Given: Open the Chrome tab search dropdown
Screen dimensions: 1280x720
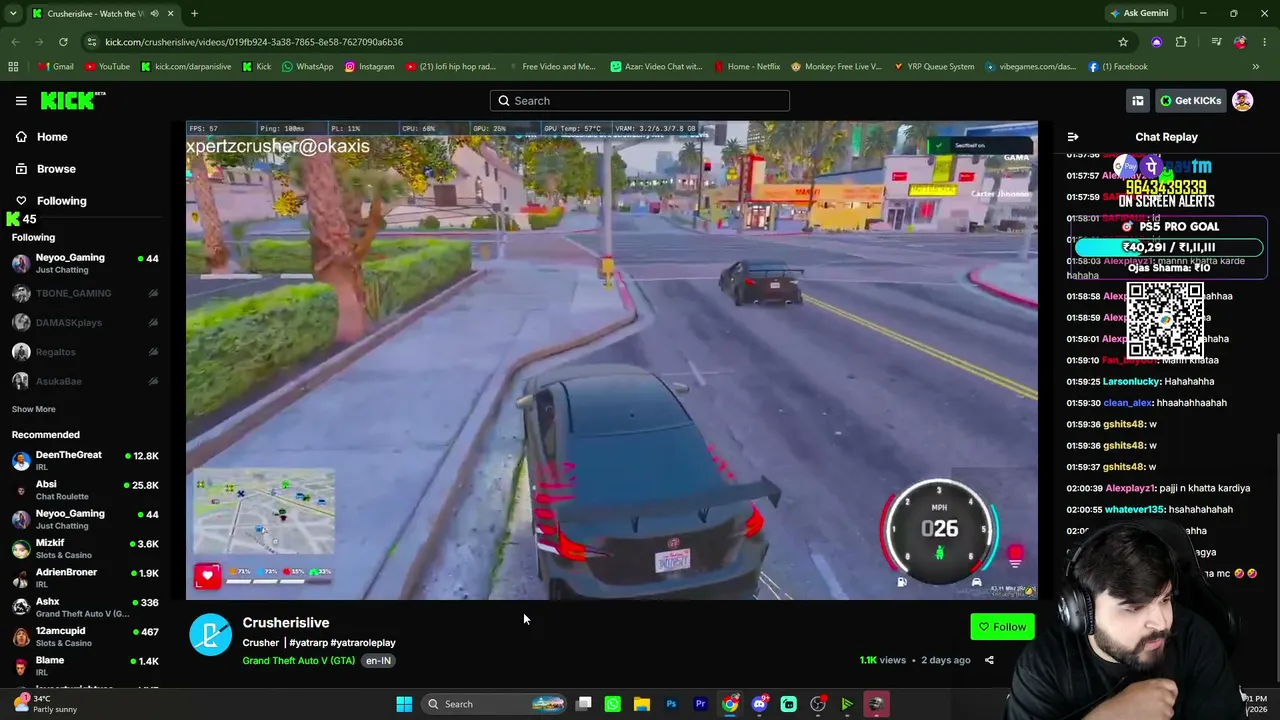Looking at the screenshot, I should [x=13, y=14].
